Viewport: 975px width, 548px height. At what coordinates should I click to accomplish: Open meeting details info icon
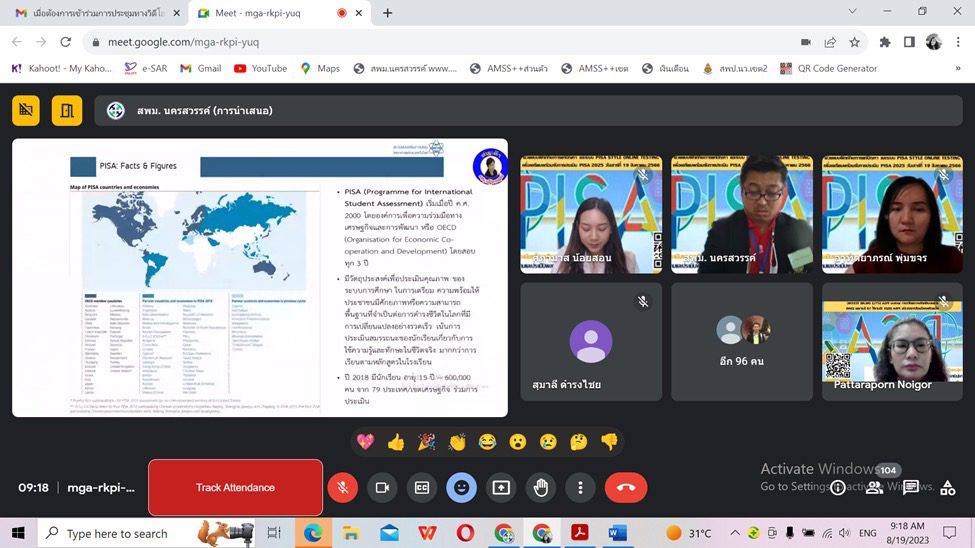point(838,488)
